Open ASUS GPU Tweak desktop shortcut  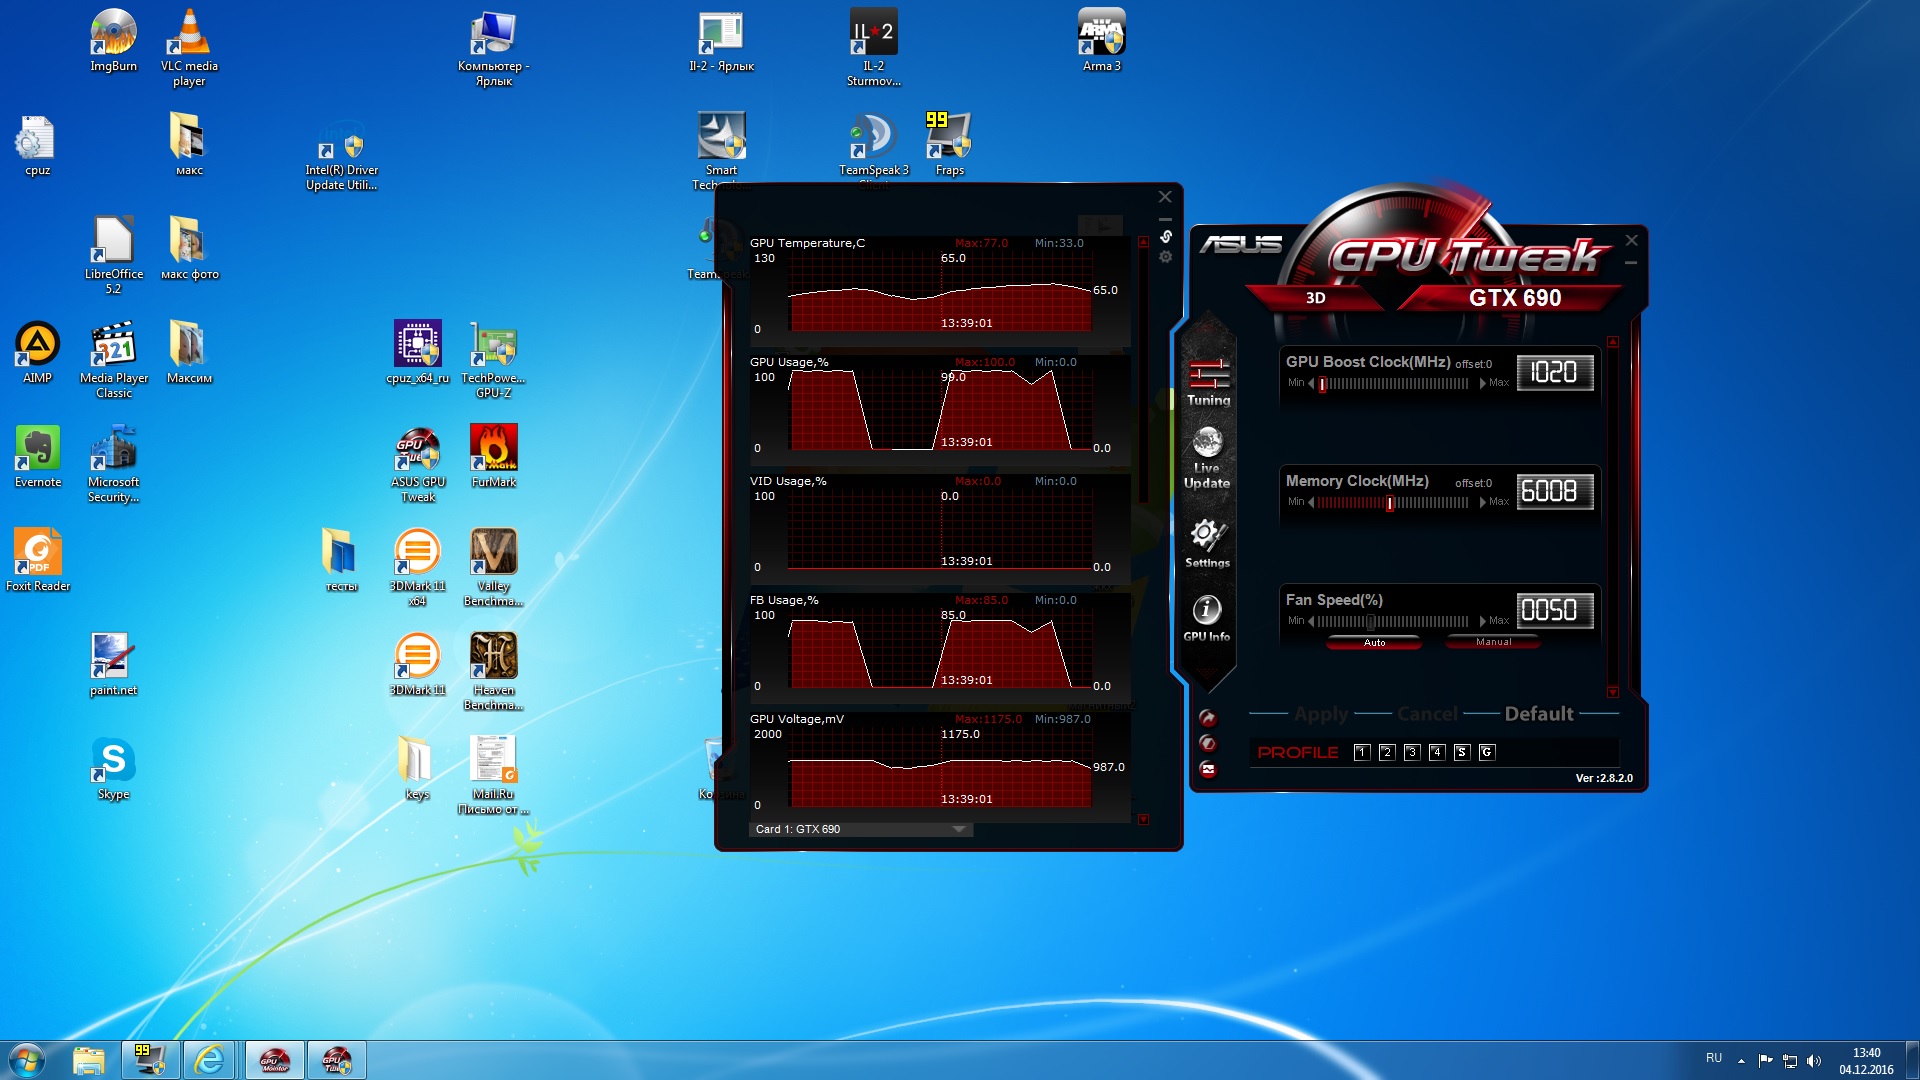point(418,465)
